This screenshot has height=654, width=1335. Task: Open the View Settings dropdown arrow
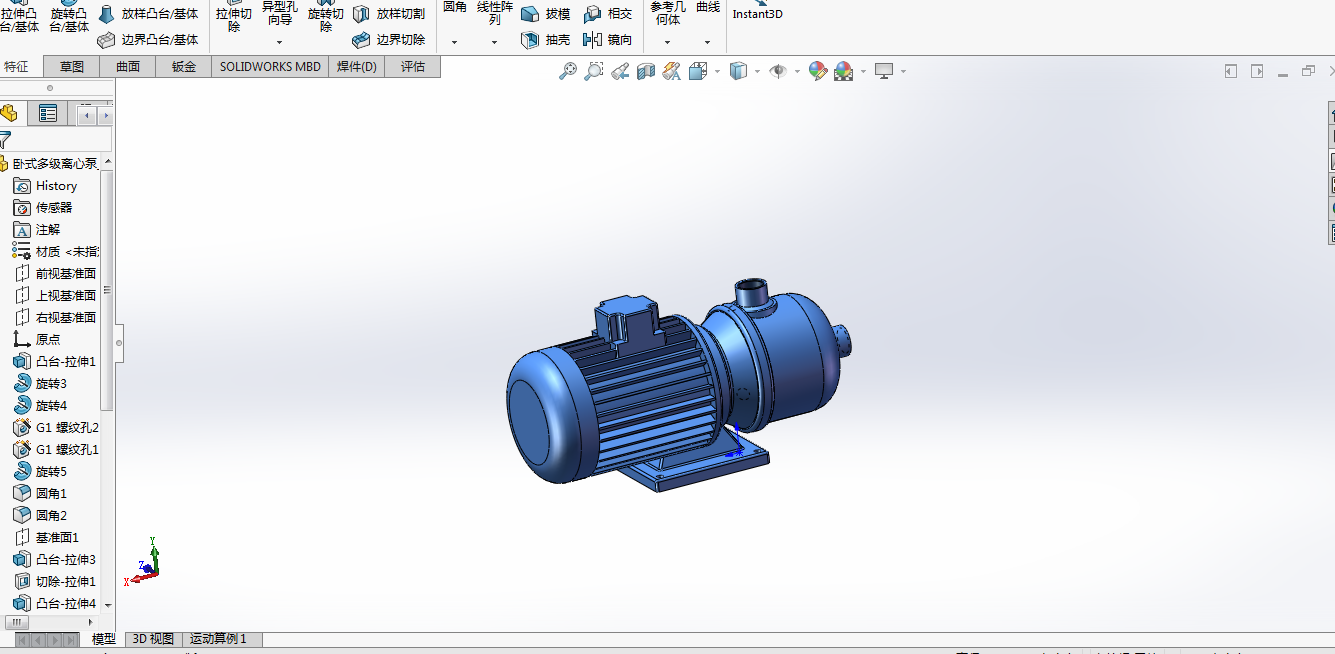pyautogui.click(x=903, y=71)
